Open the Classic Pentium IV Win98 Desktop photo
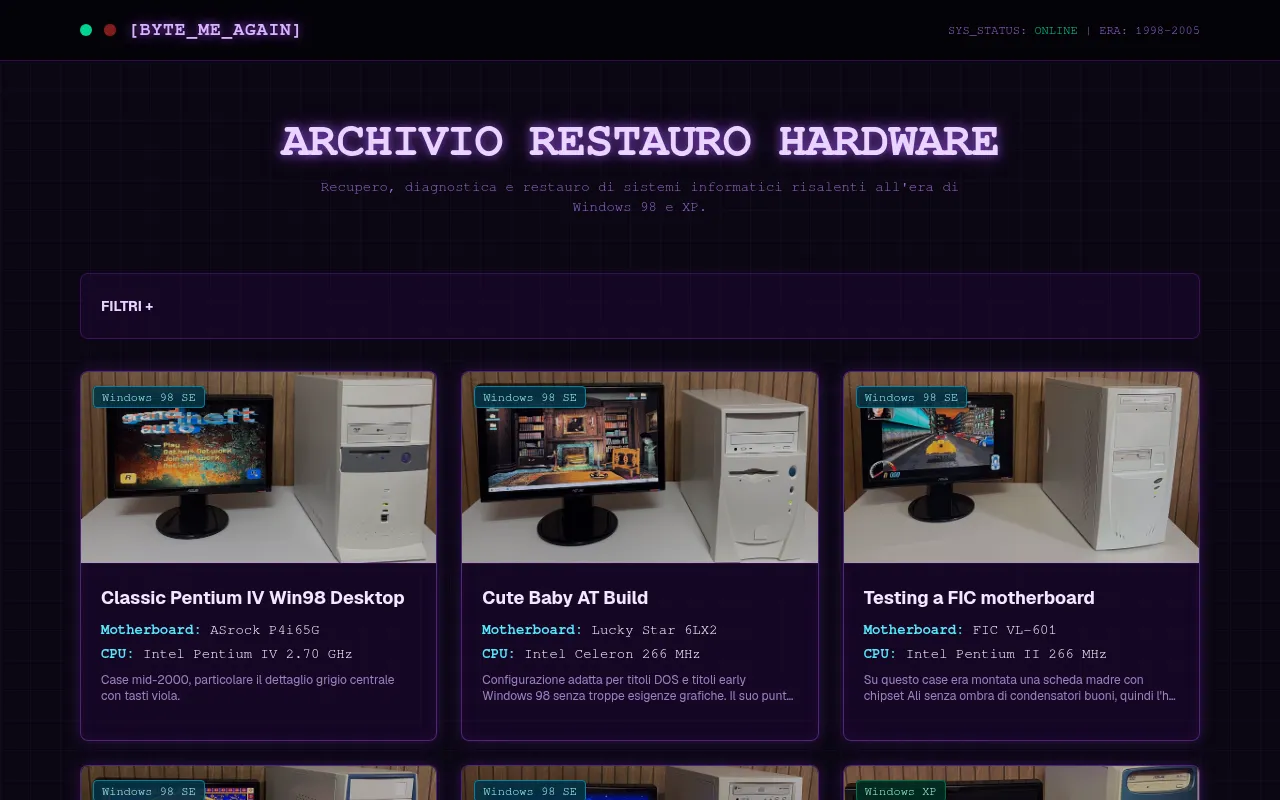Image resolution: width=1280 pixels, height=800 pixels. click(x=258, y=468)
